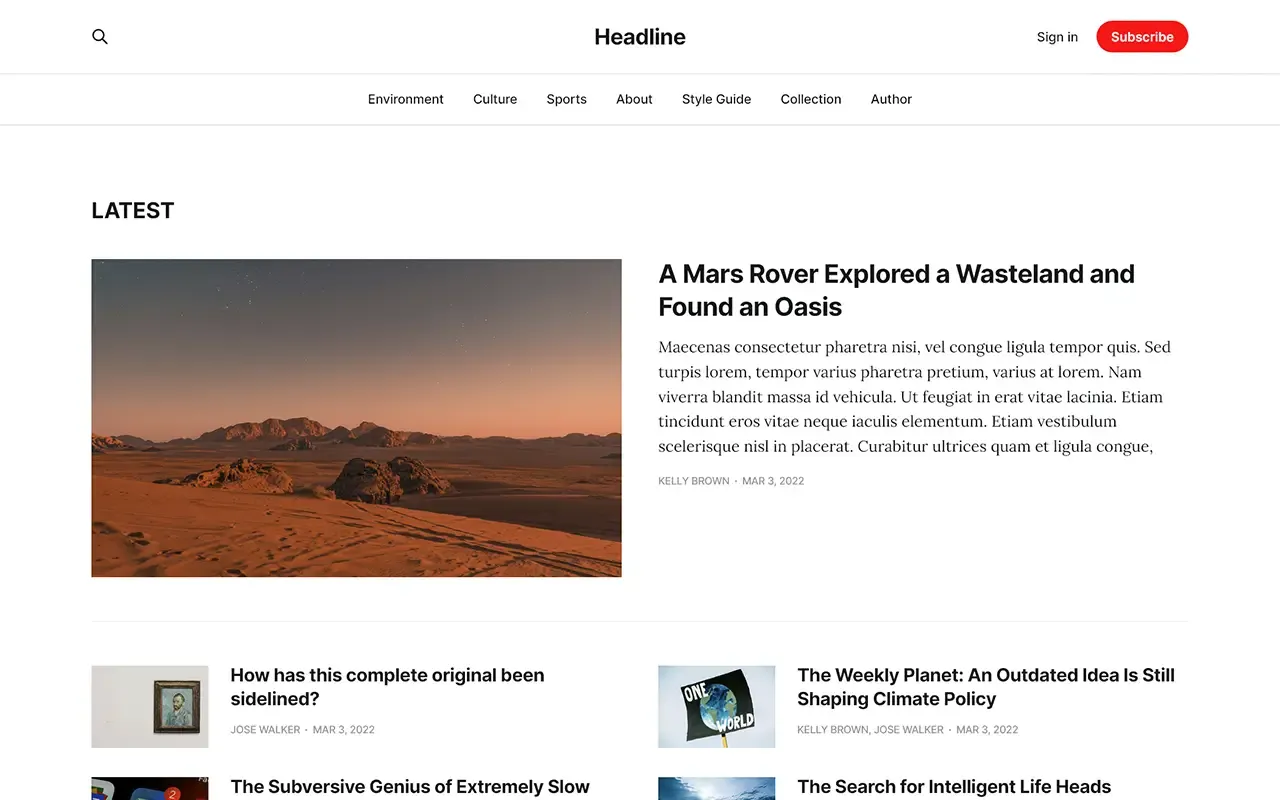Open the Sports section
1280x800 pixels.
(x=566, y=99)
